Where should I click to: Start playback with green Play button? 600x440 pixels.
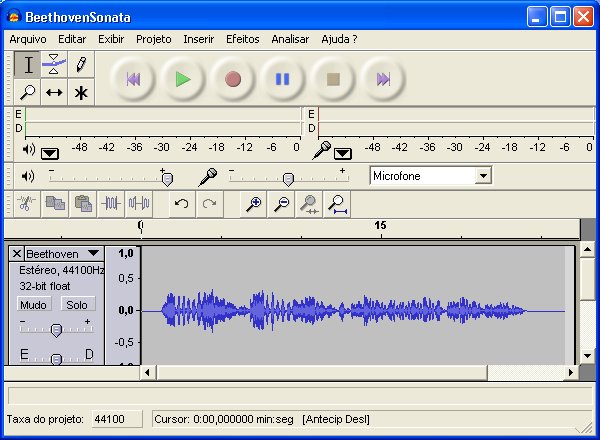pos(183,80)
